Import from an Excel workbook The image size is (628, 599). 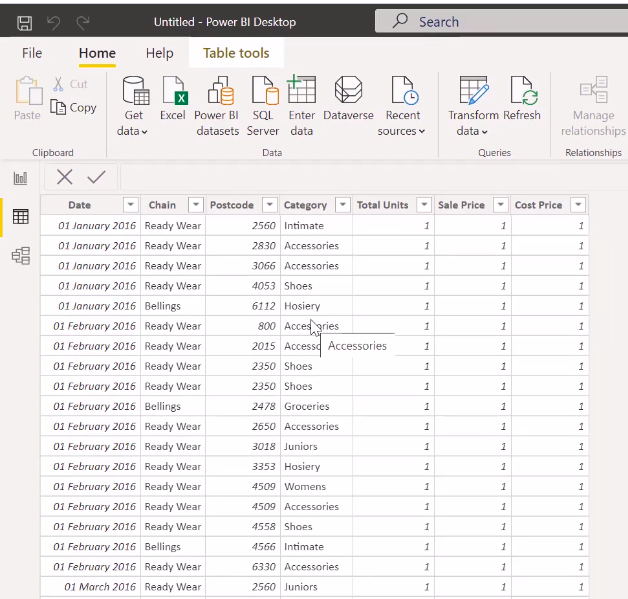point(173,98)
